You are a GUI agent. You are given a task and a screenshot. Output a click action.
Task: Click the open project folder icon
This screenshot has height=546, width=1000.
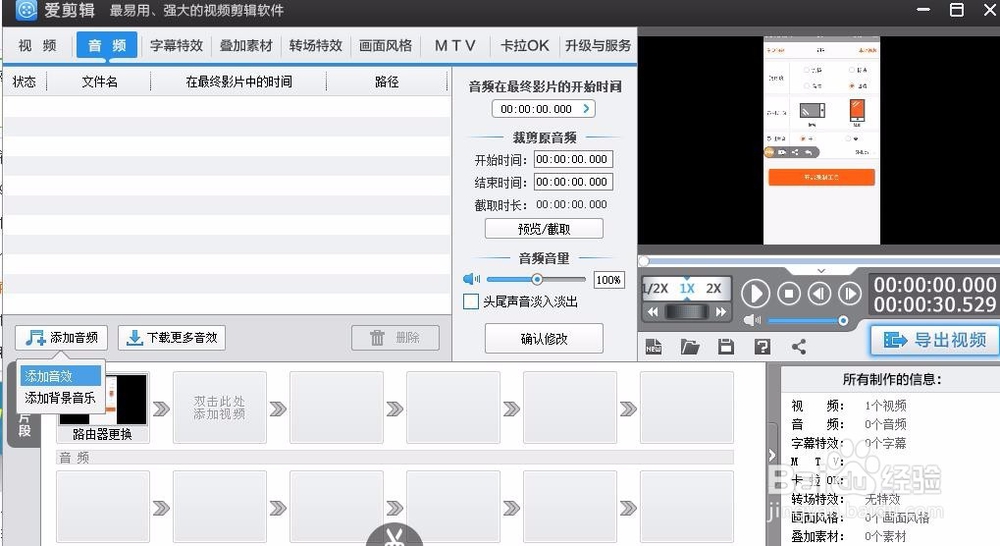689,346
